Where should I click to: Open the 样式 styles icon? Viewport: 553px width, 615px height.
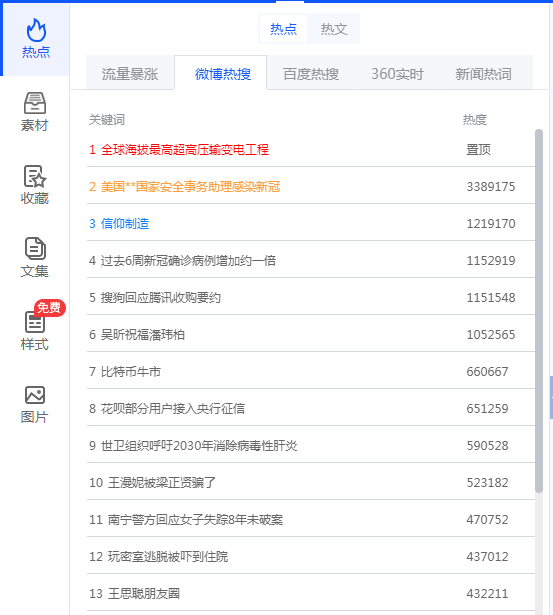point(35,322)
